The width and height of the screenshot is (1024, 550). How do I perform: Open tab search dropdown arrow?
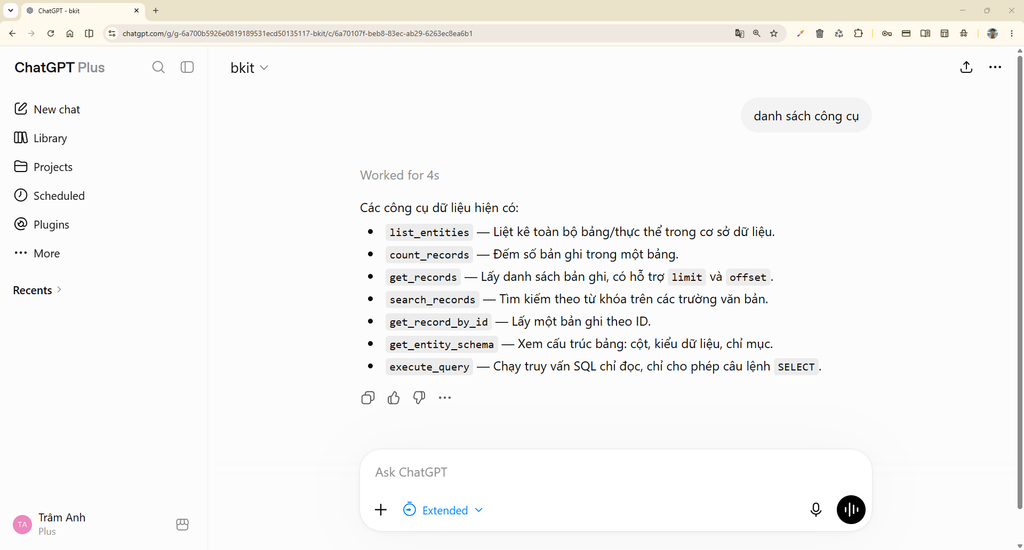[10, 10]
